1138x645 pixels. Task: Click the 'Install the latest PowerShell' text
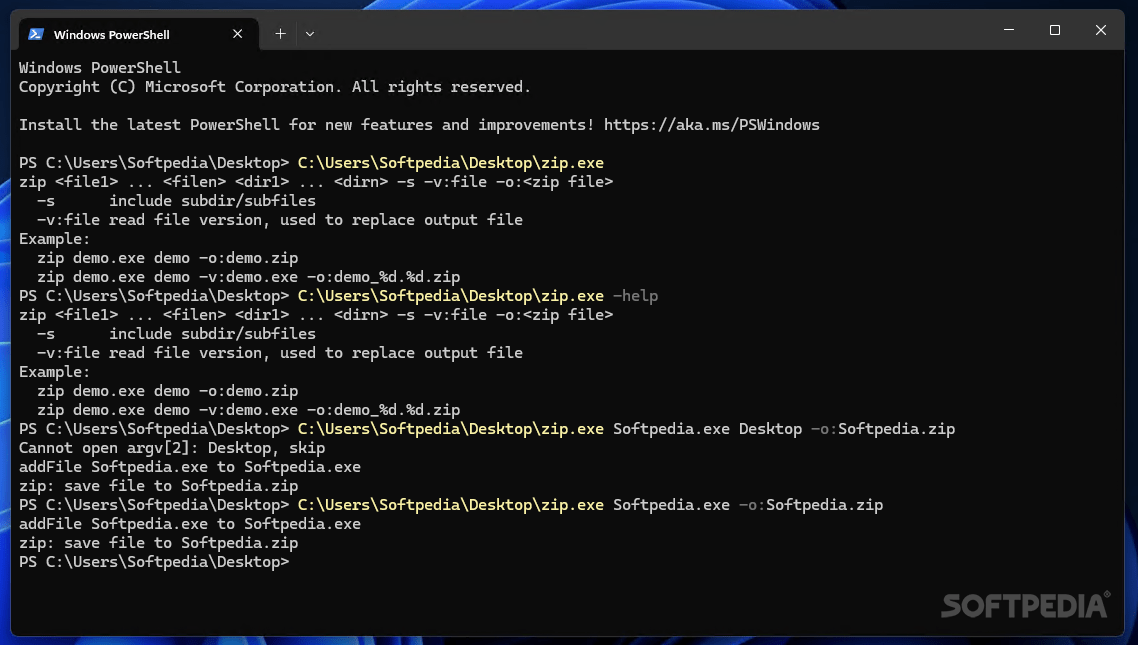pos(149,125)
